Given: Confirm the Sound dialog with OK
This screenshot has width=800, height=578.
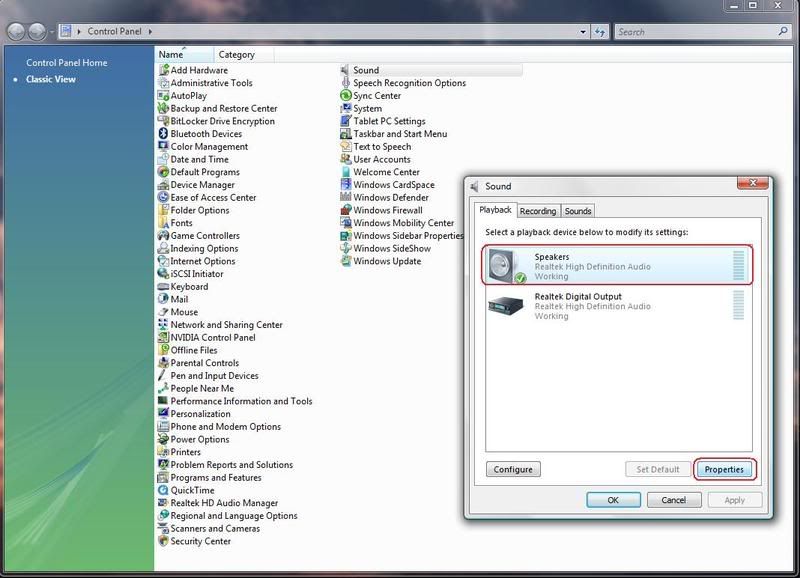Looking at the screenshot, I should coord(613,500).
